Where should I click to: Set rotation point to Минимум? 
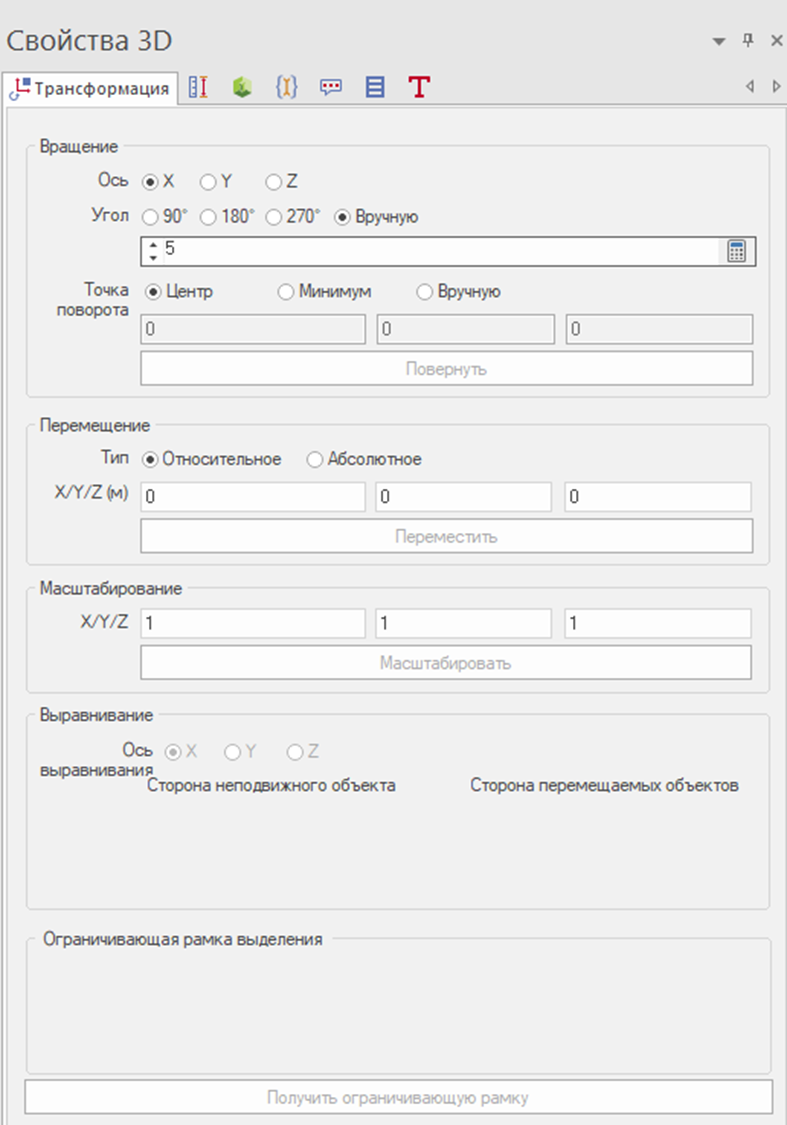pyautogui.click(x=286, y=292)
